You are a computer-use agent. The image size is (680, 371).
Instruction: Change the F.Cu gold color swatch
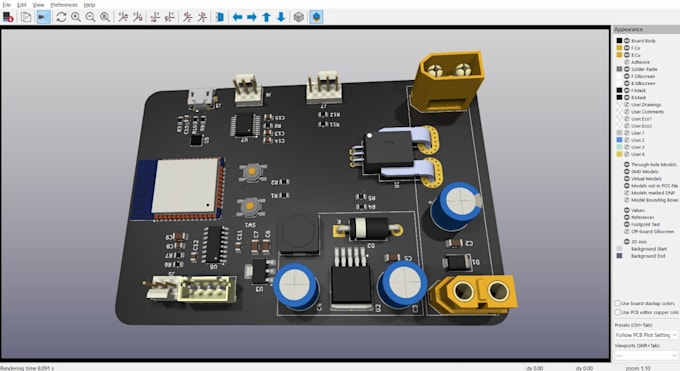click(x=619, y=48)
